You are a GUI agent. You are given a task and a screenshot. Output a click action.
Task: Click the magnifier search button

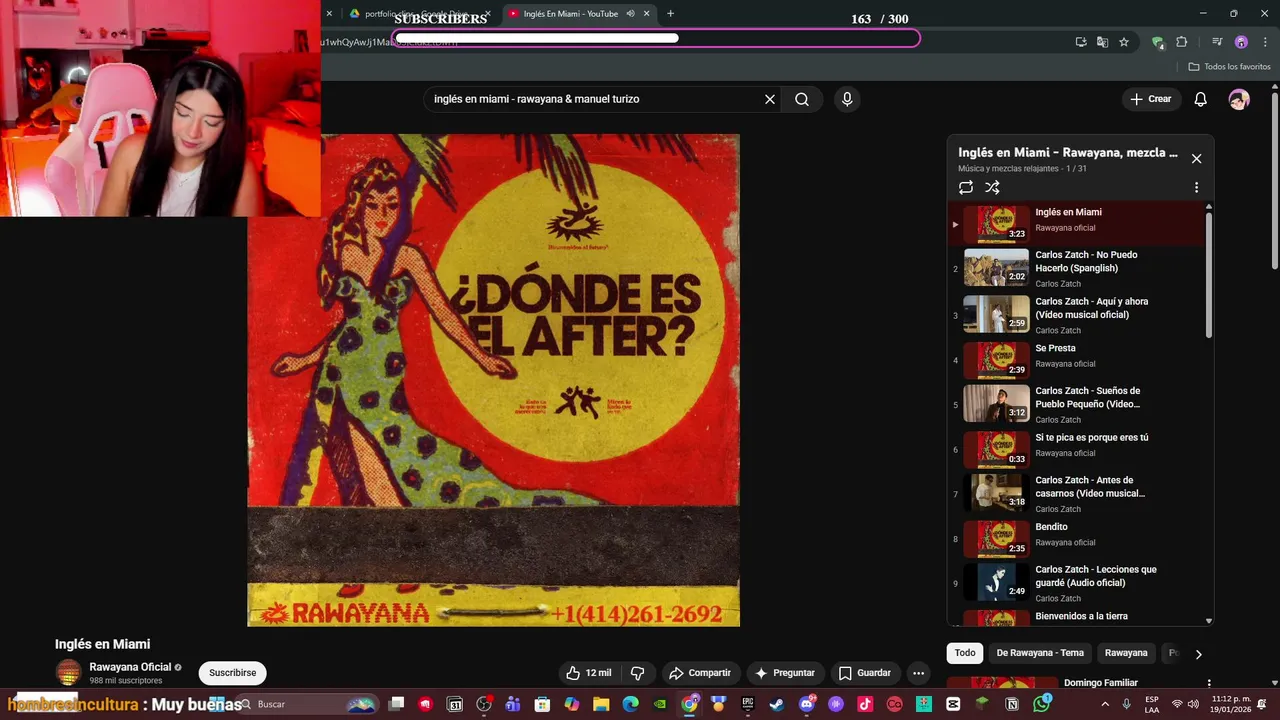point(802,99)
